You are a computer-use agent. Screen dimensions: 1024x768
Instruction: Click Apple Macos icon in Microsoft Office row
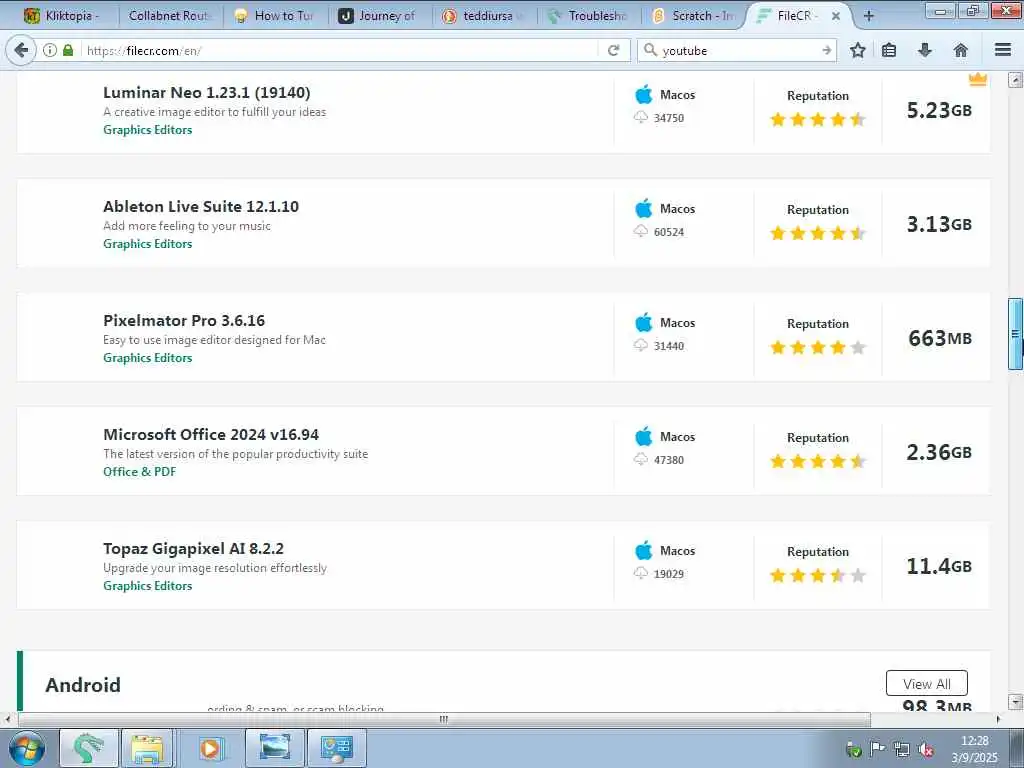pyautogui.click(x=643, y=436)
